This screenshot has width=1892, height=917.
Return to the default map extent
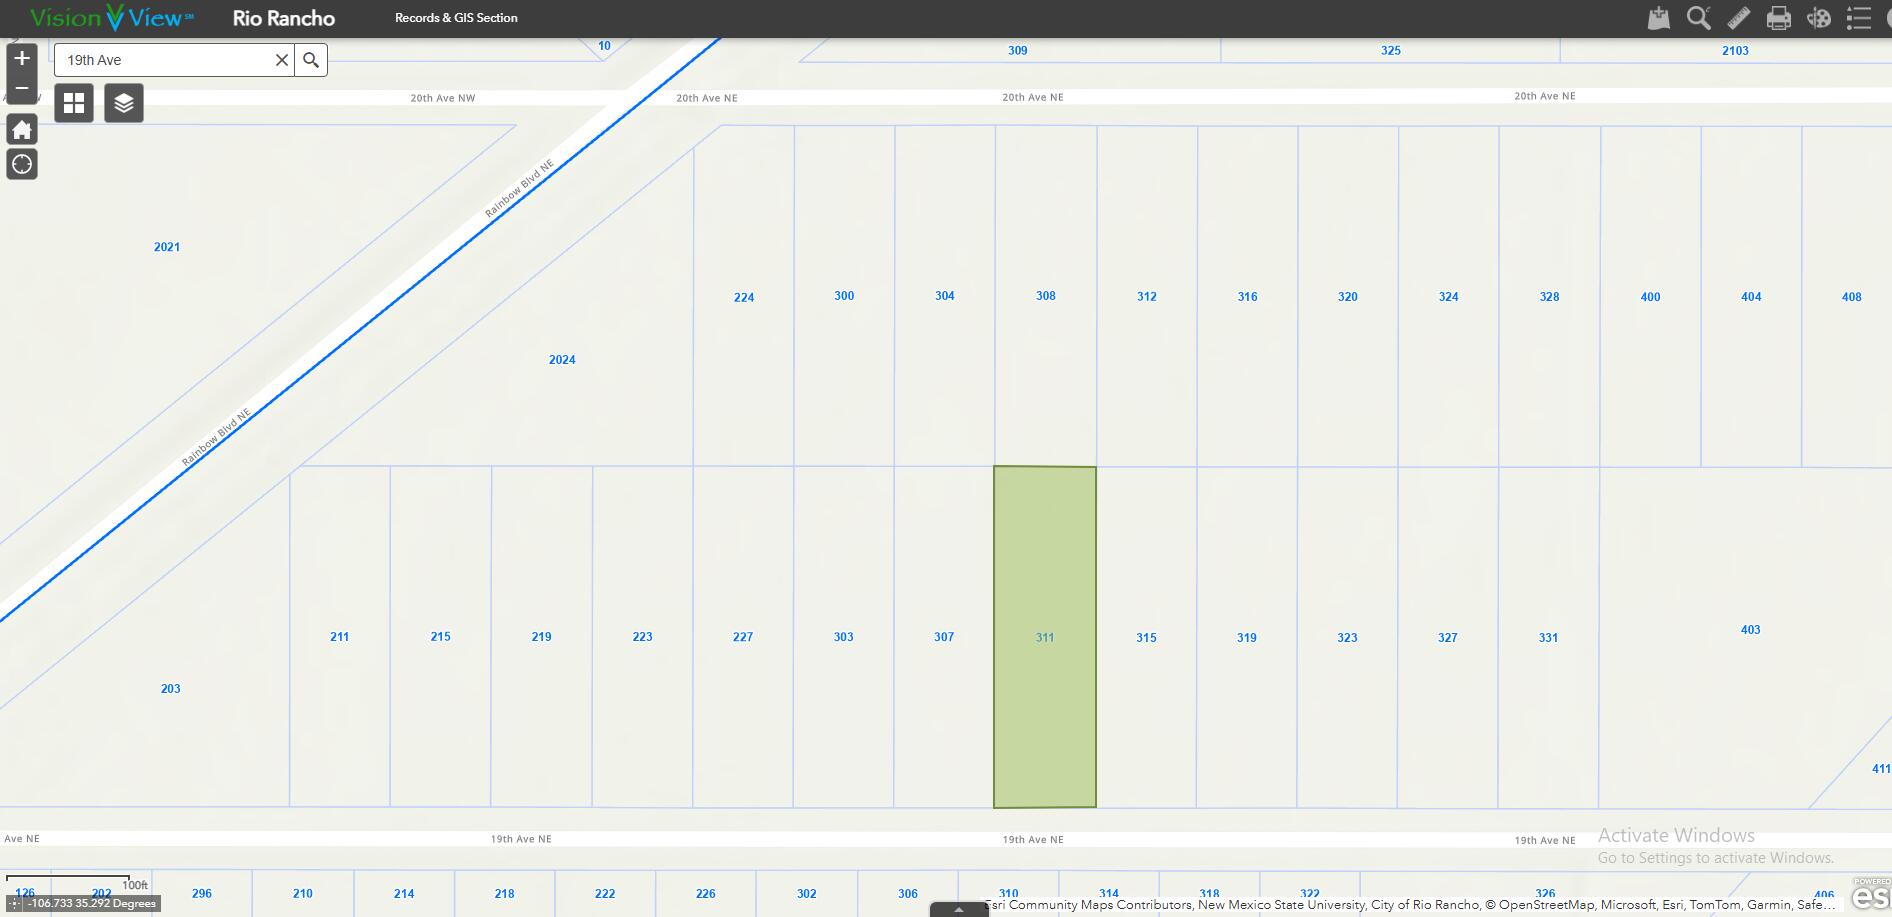(22, 129)
